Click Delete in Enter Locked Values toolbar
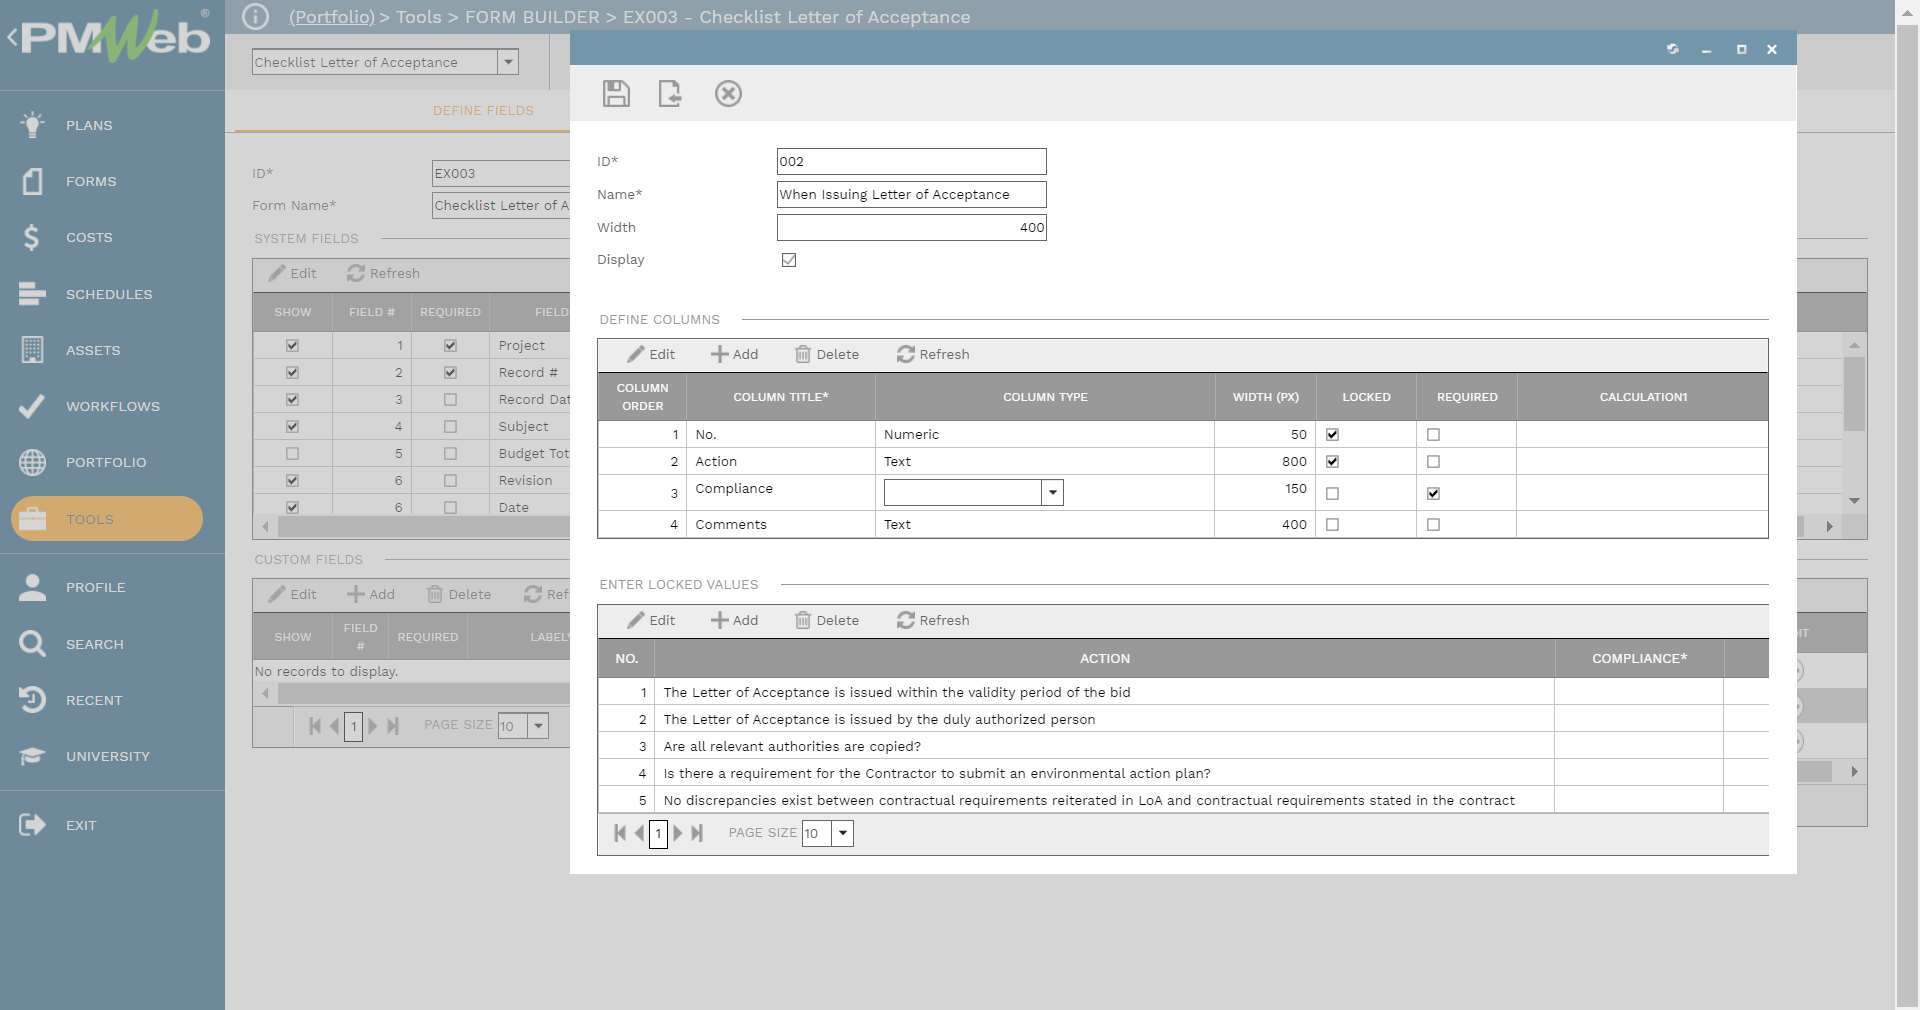The height and width of the screenshot is (1010, 1920). (x=827, y=620)
